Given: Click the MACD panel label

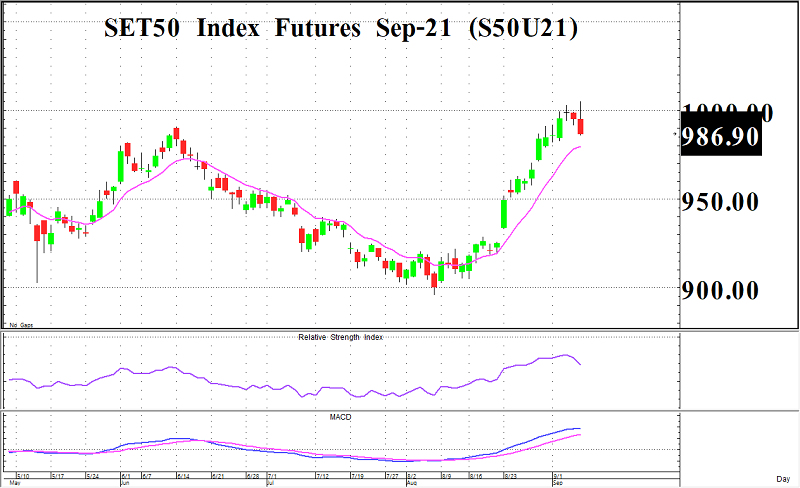Looking at the screenshot, I should click(x=340, y=418).
